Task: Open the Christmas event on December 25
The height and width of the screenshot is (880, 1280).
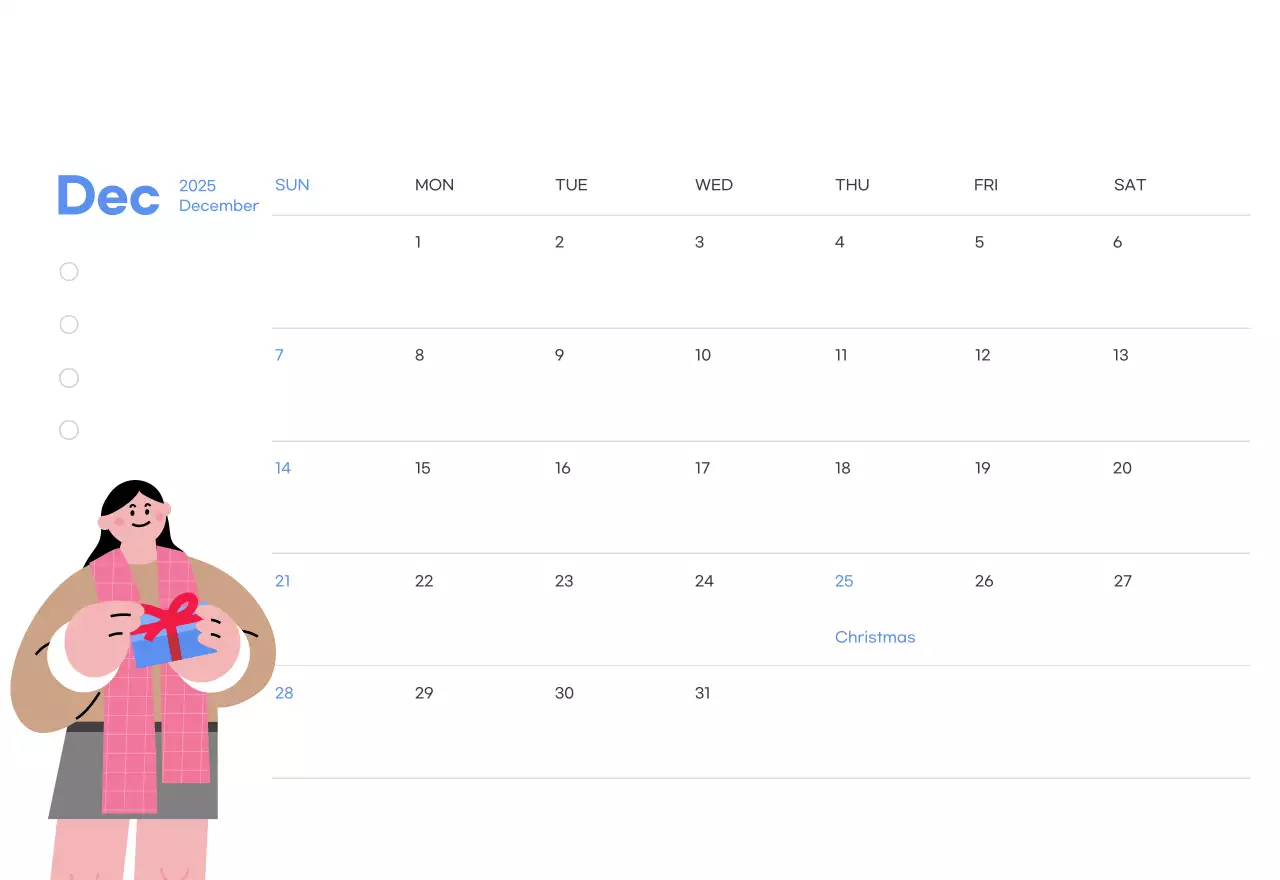Action: (x=875, y=637)
